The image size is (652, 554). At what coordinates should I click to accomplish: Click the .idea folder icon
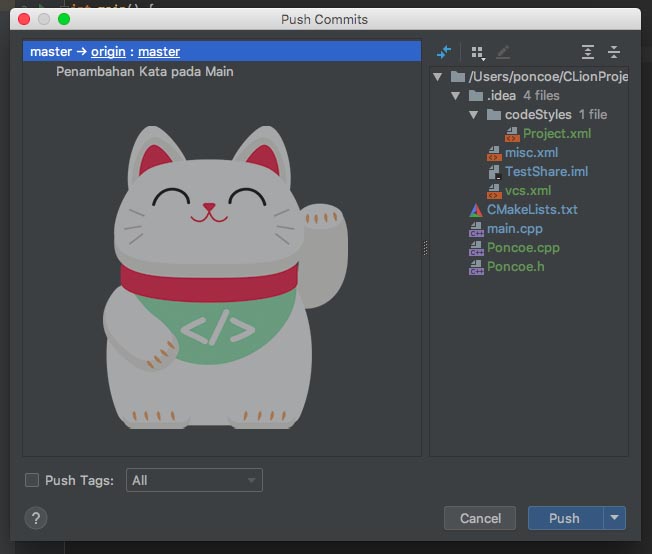point(476,96)
